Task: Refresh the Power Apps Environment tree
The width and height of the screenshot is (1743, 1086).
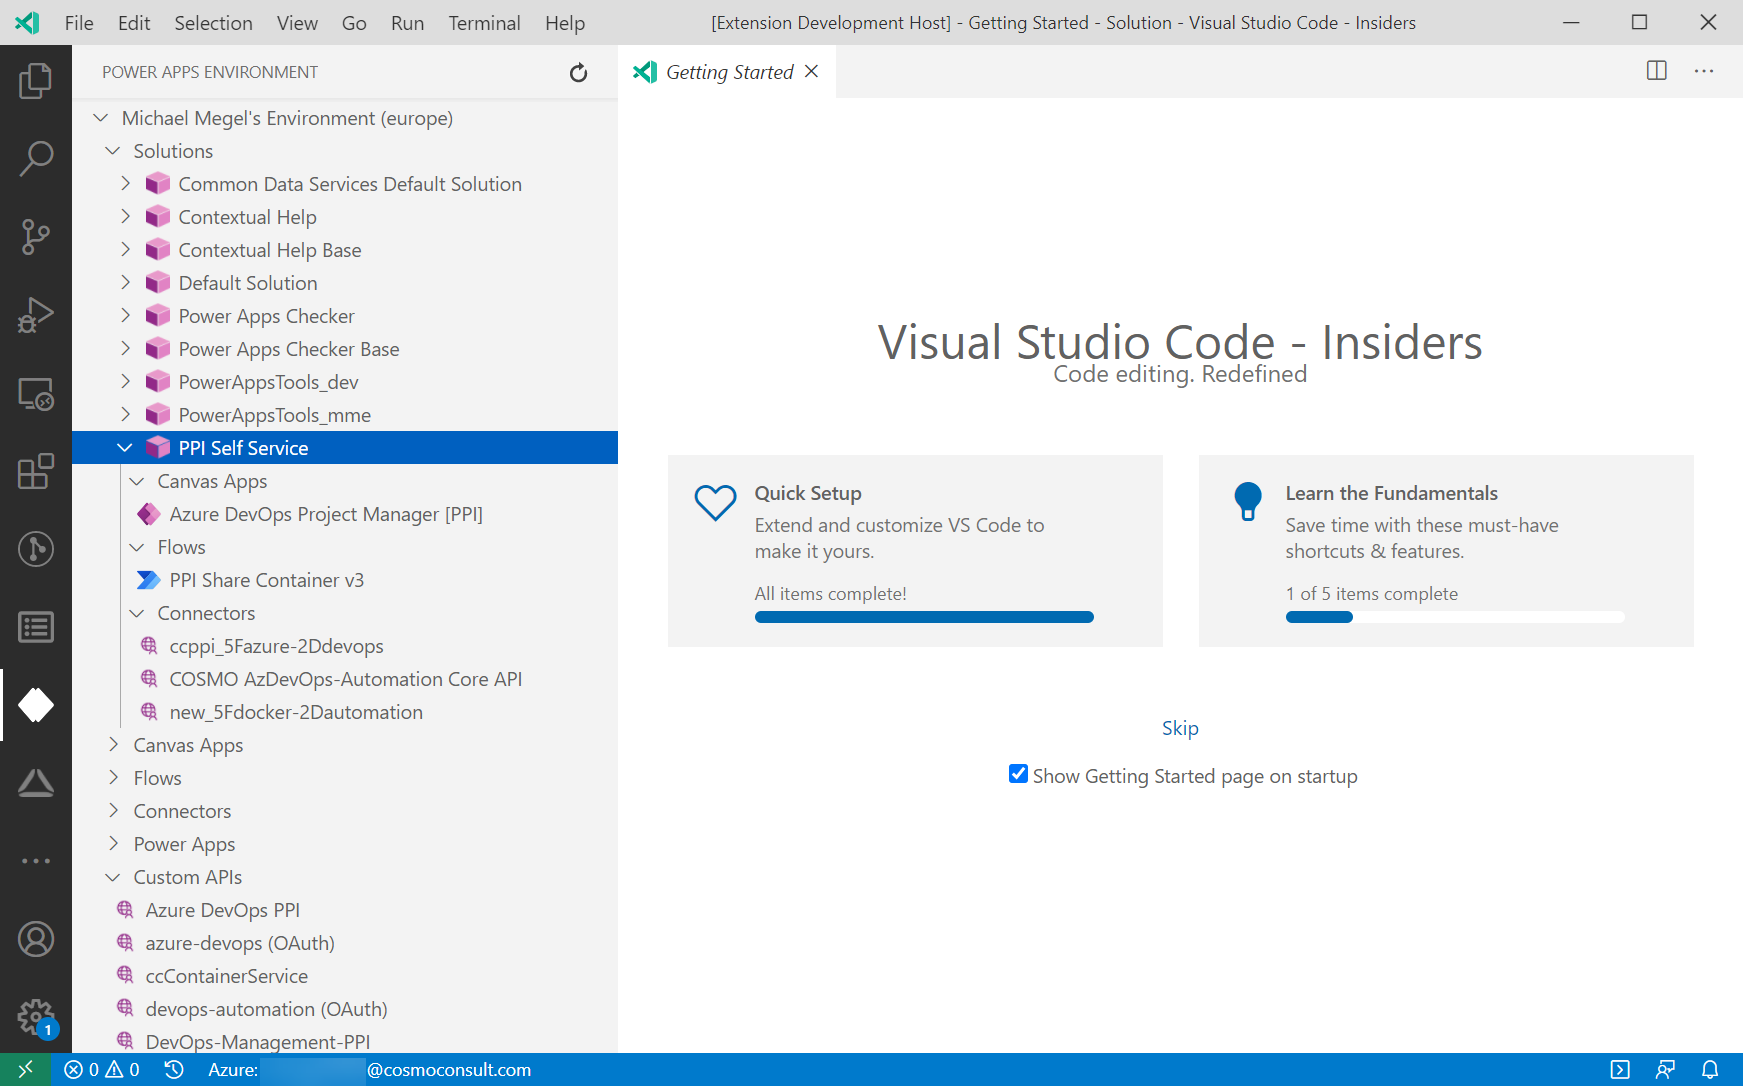Action: click(578, 72)
